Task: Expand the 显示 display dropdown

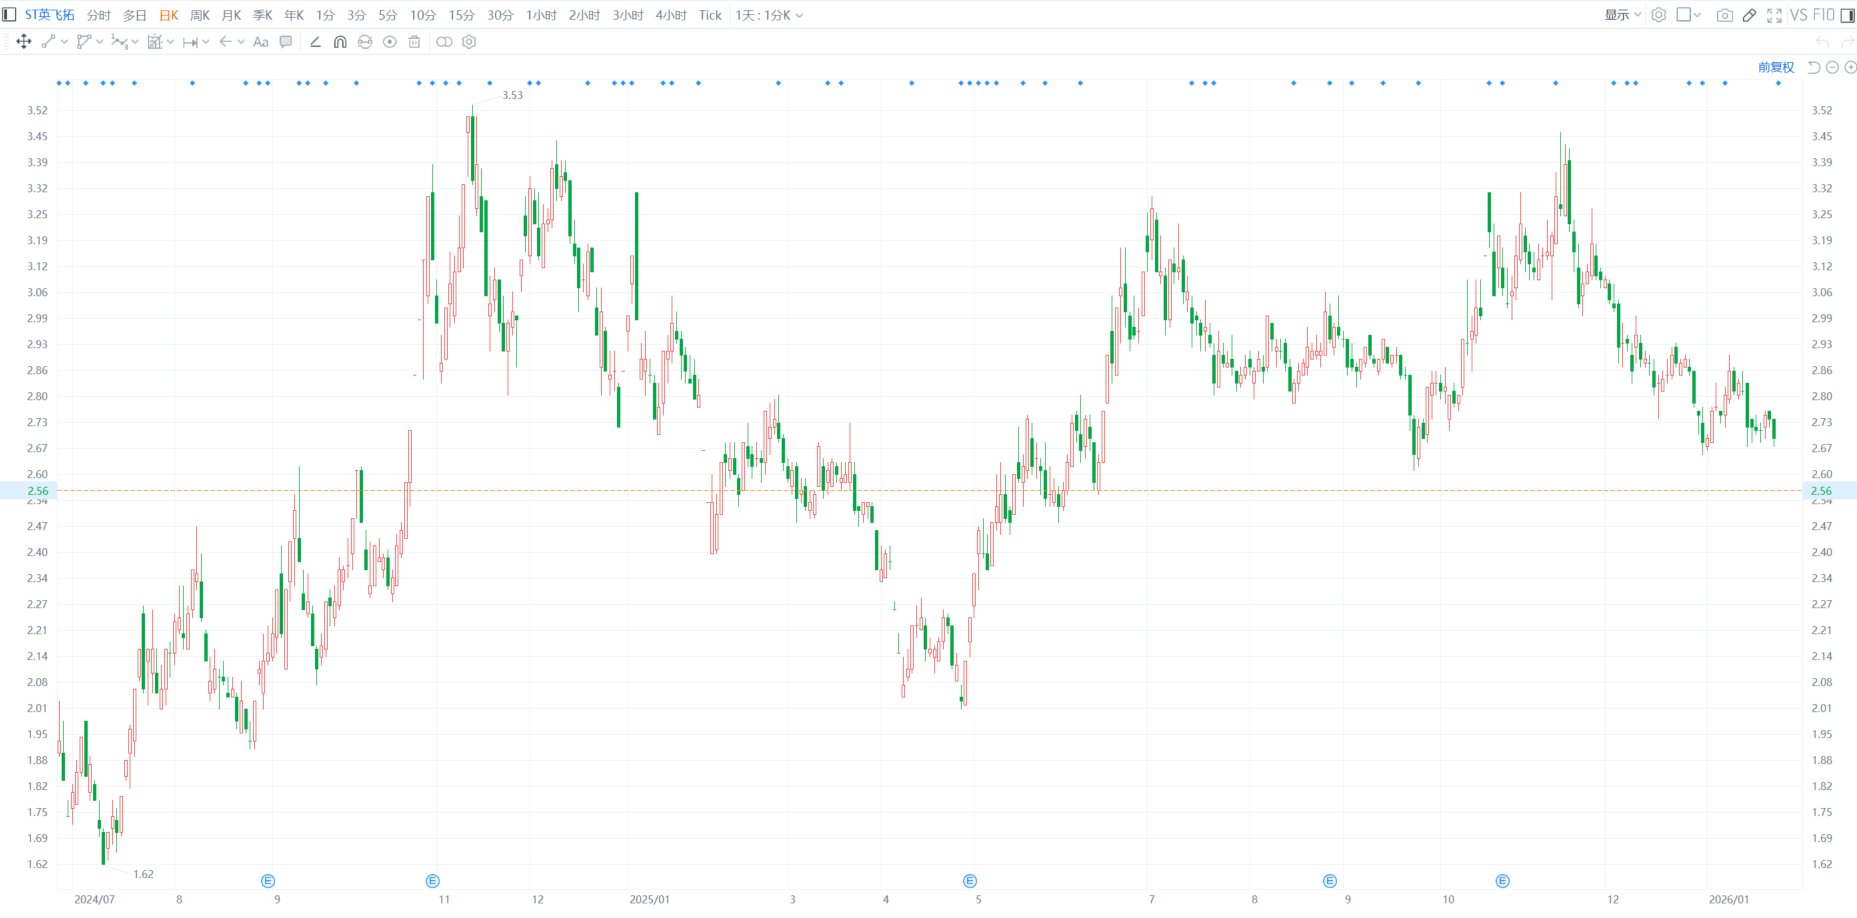Action: (x=1623, y=15)
